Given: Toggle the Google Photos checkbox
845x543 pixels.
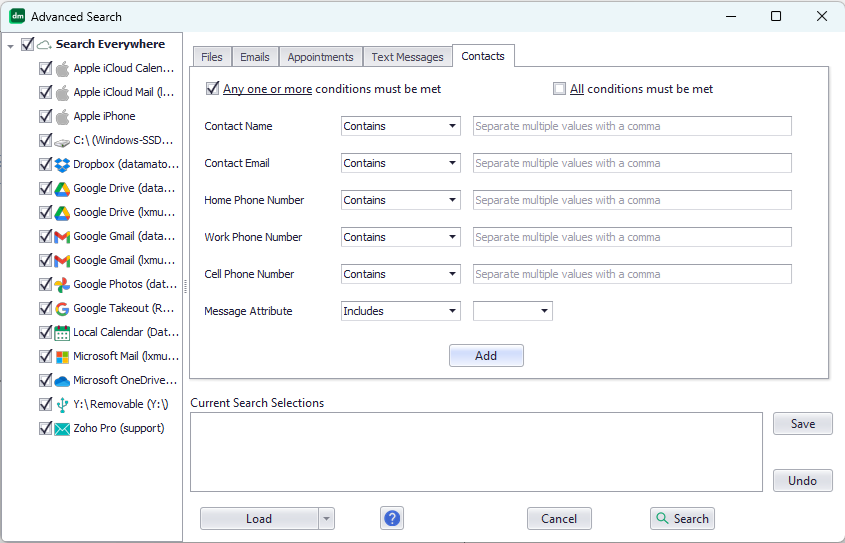Looking at the screenshot, I should (46, 284).
